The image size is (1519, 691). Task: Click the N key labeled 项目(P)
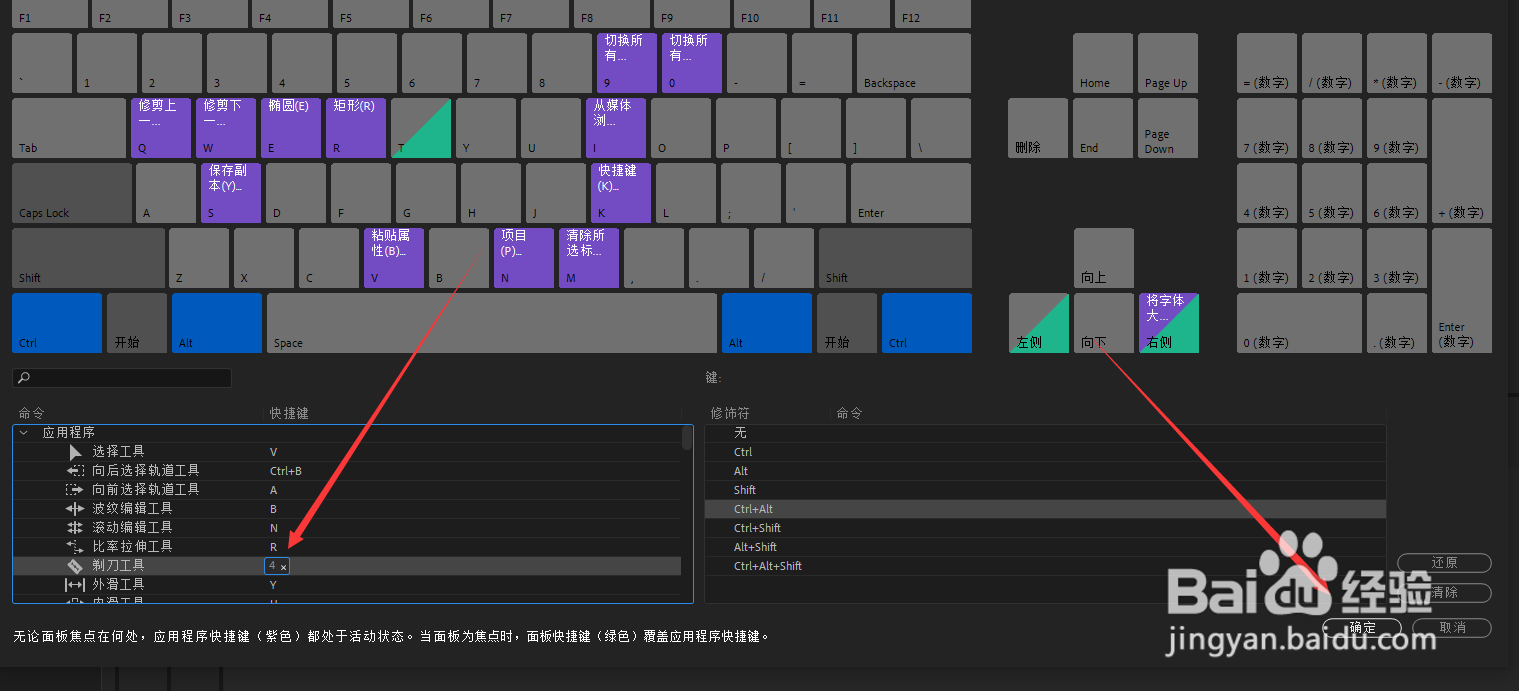[524, 258]
